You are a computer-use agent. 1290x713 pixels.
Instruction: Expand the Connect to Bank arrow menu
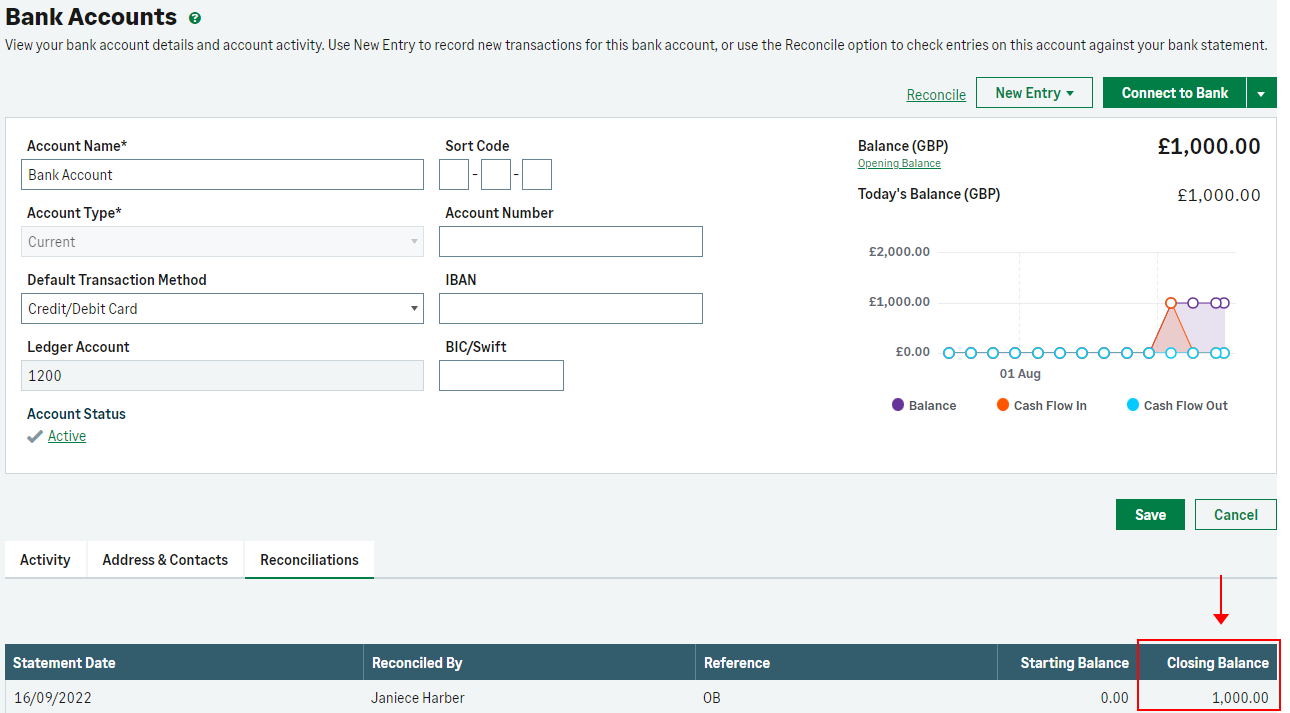pos(1261,93)
